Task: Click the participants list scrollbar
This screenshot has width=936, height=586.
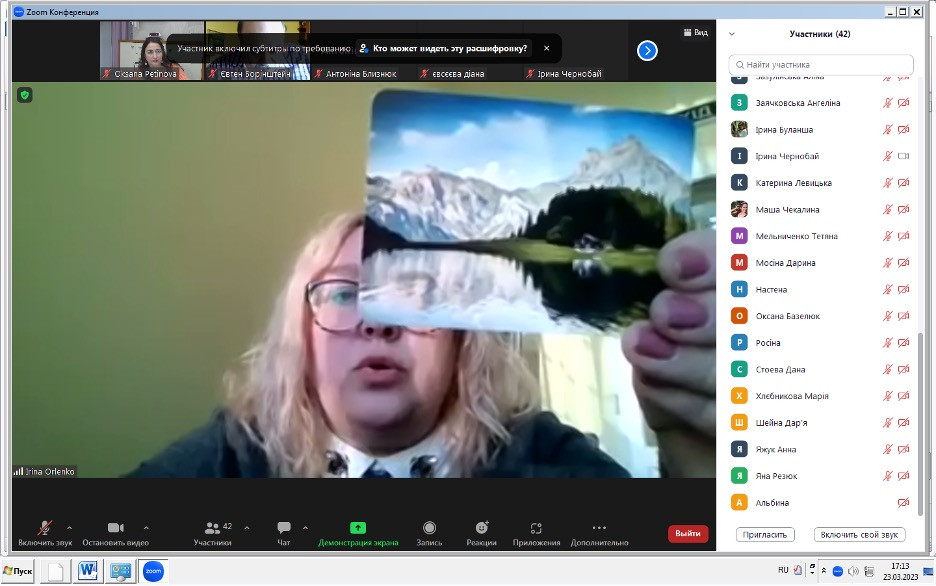Action: (920, 424)
